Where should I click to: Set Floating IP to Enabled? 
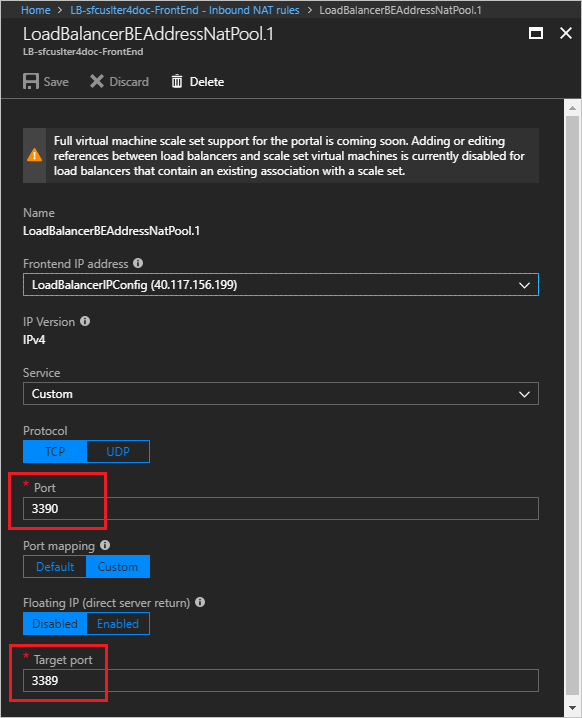[x=118, y=624]
